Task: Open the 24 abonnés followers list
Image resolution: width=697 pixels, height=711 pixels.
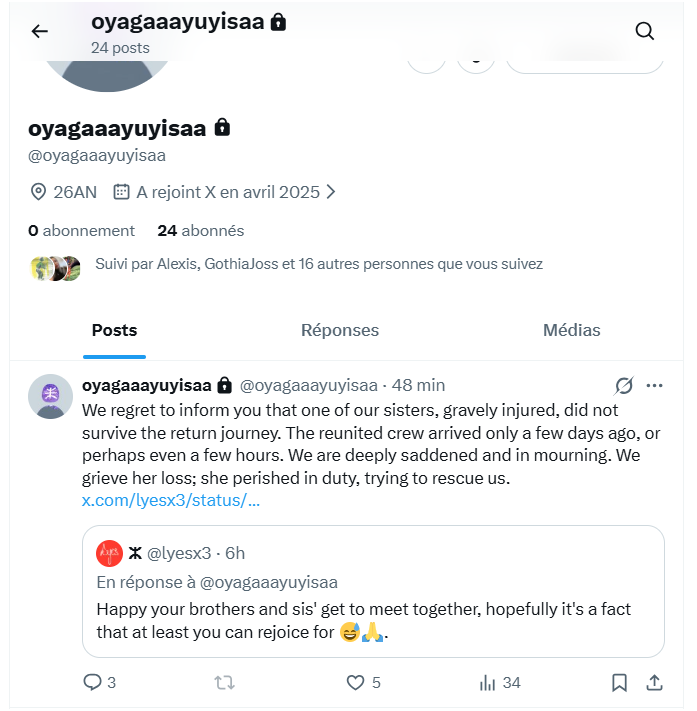Action: point(200,230)
